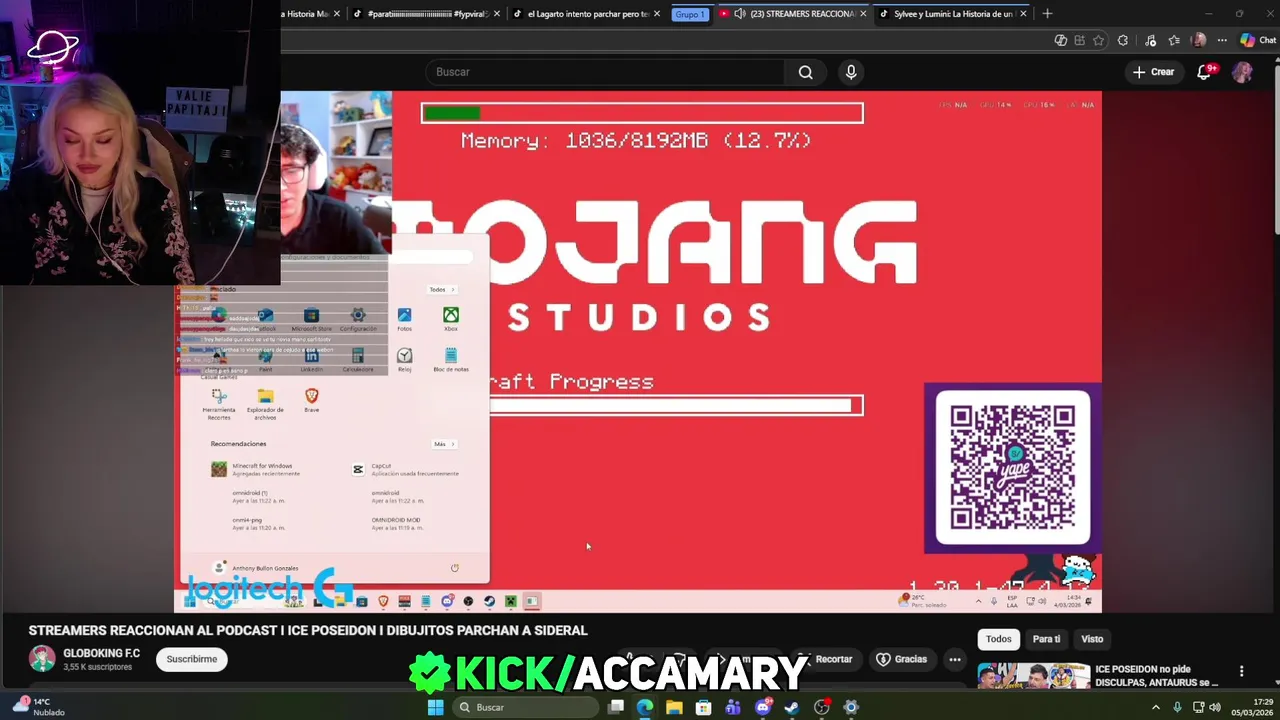The width and height of the screenshot is (1280, 720).
Task: Click the Crear button
Action: [1153, 72]
